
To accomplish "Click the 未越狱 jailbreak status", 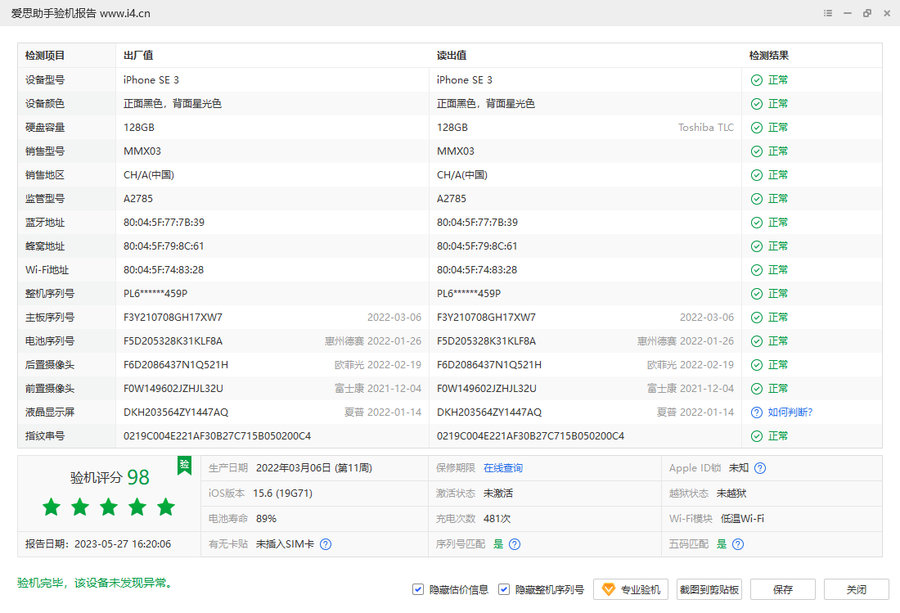I will [x=731, y=493].
